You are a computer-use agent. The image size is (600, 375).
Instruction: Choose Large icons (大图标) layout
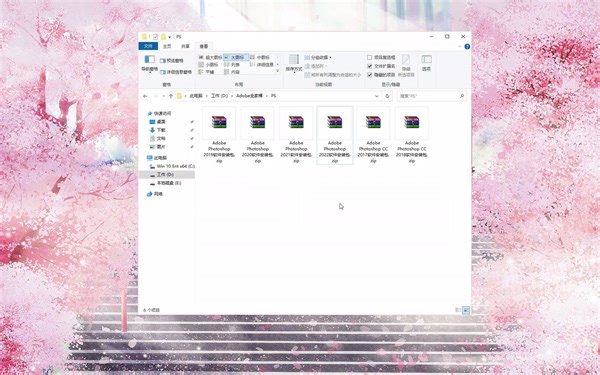tap(236, 57)
